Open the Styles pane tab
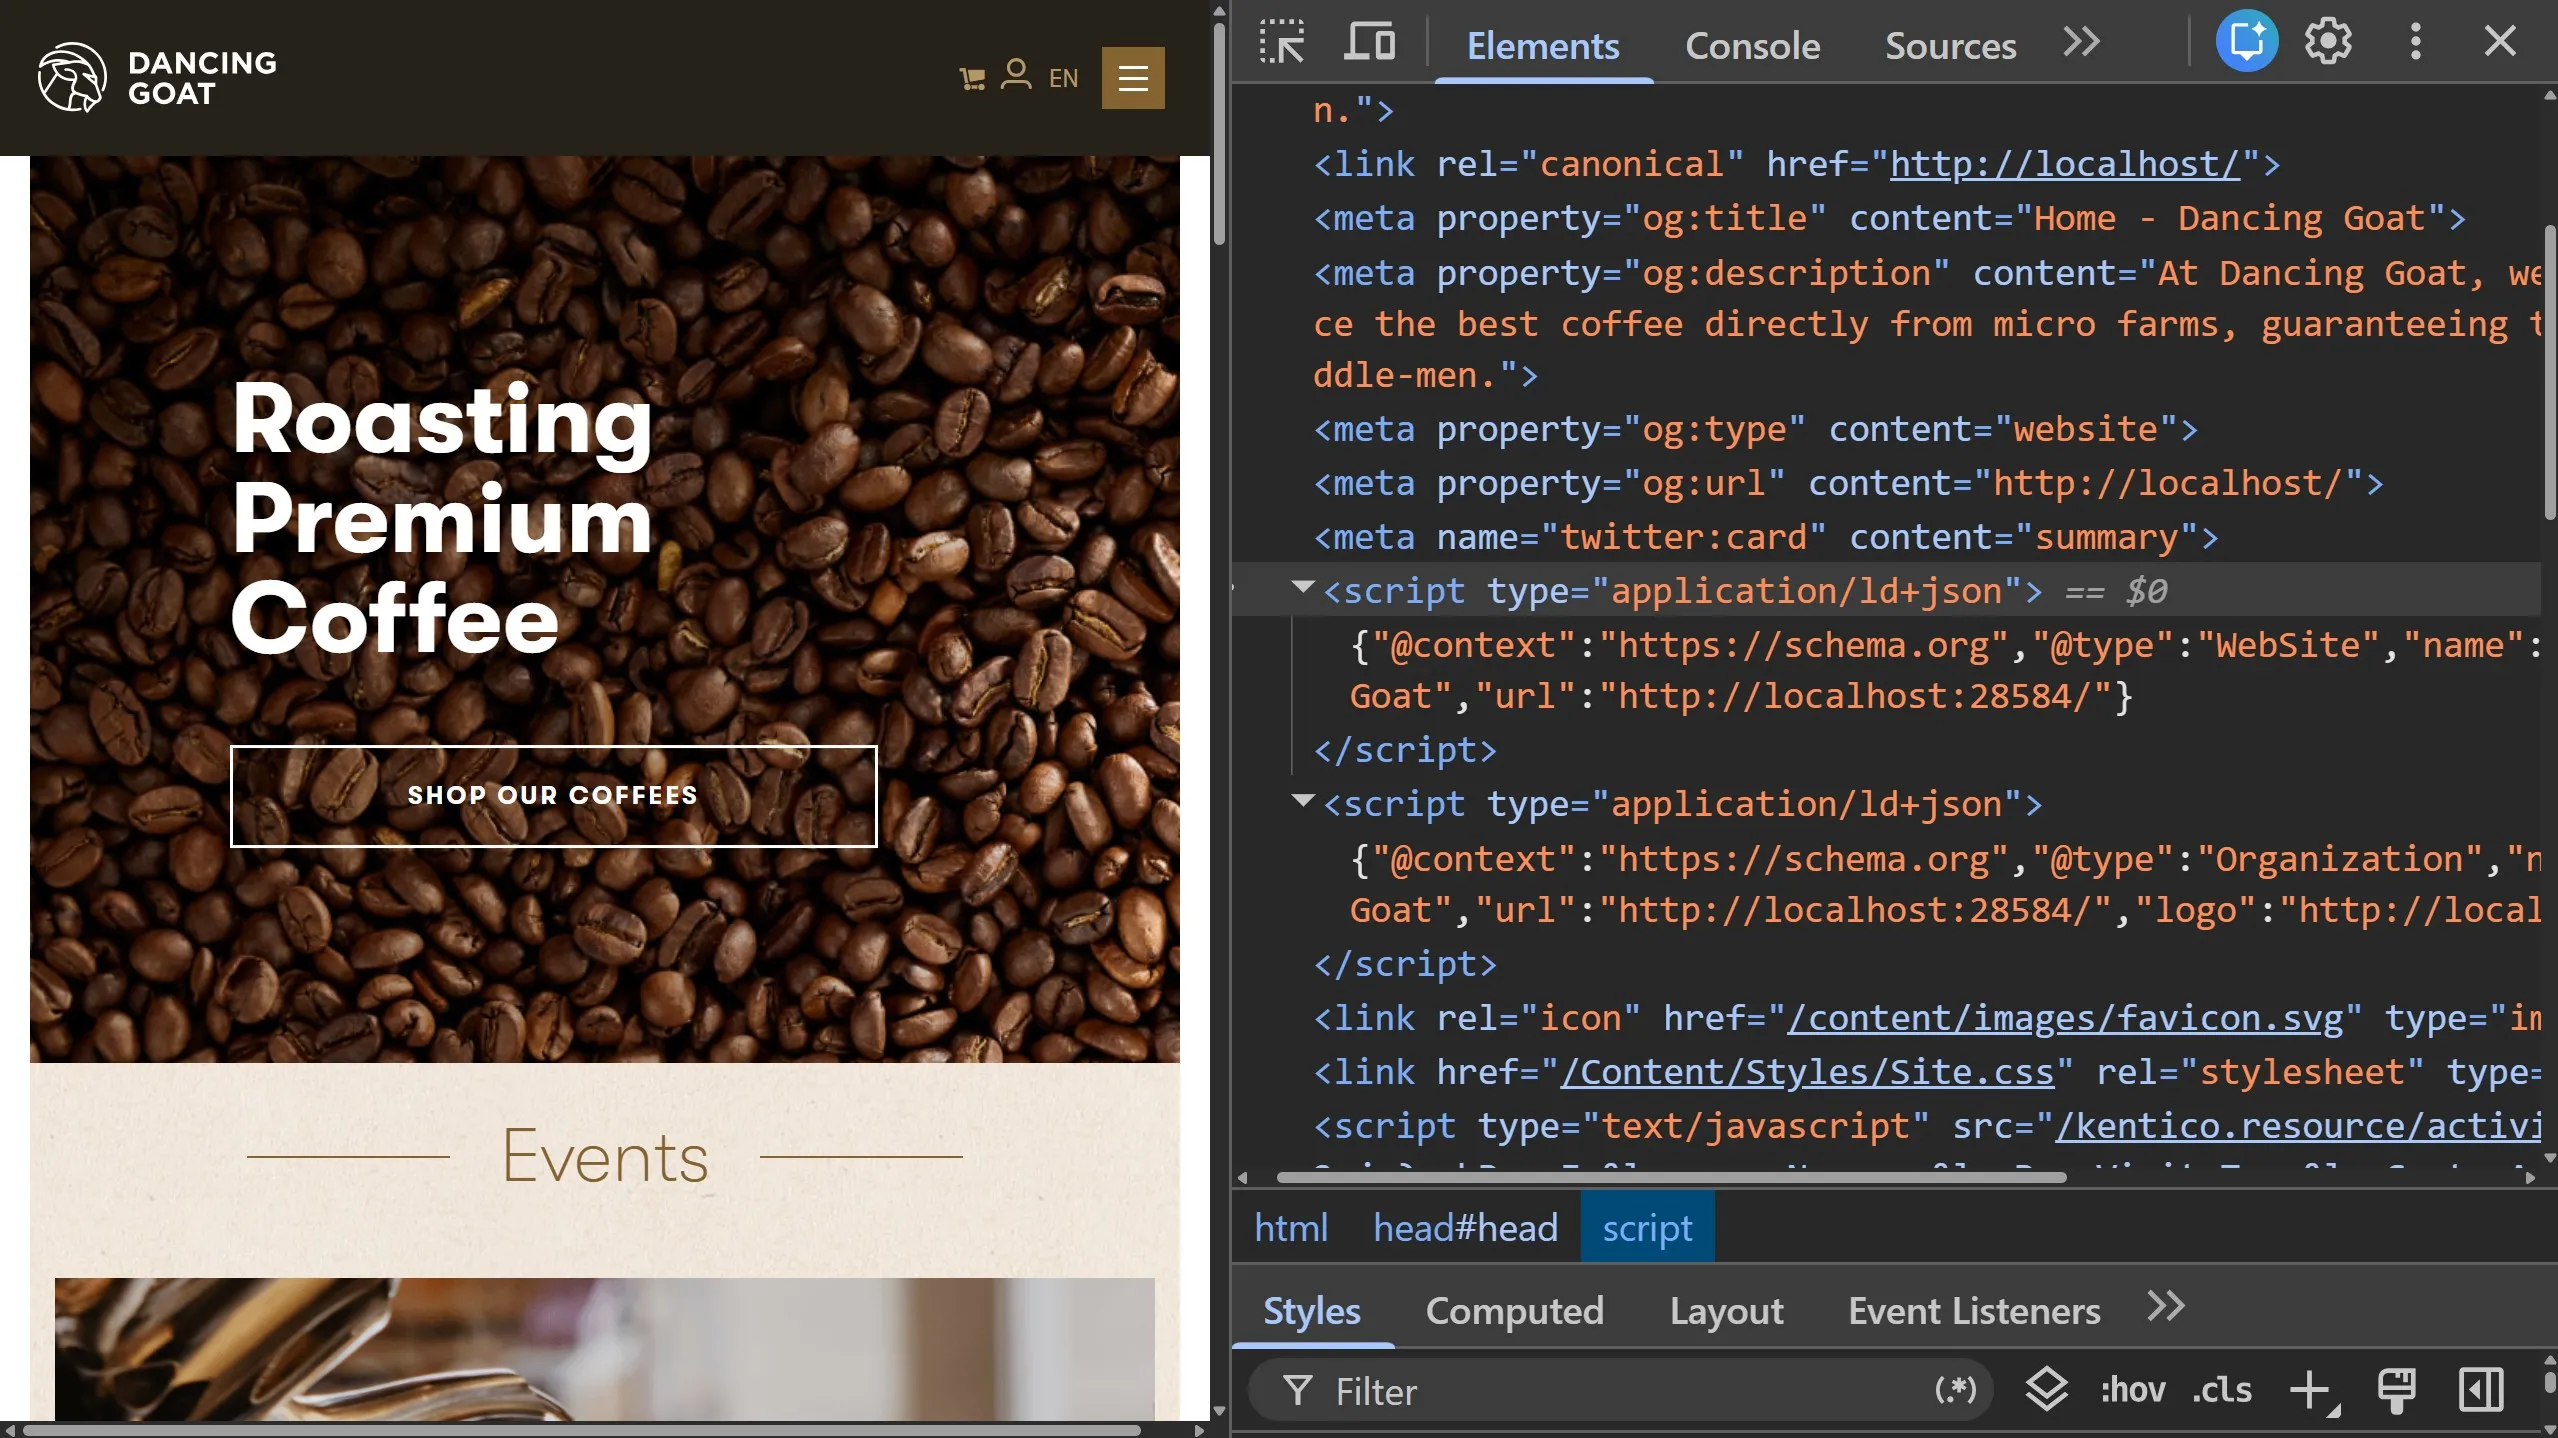Image resolution: width=2558 pixels, height=1438 pixels. [1312, 1311]
